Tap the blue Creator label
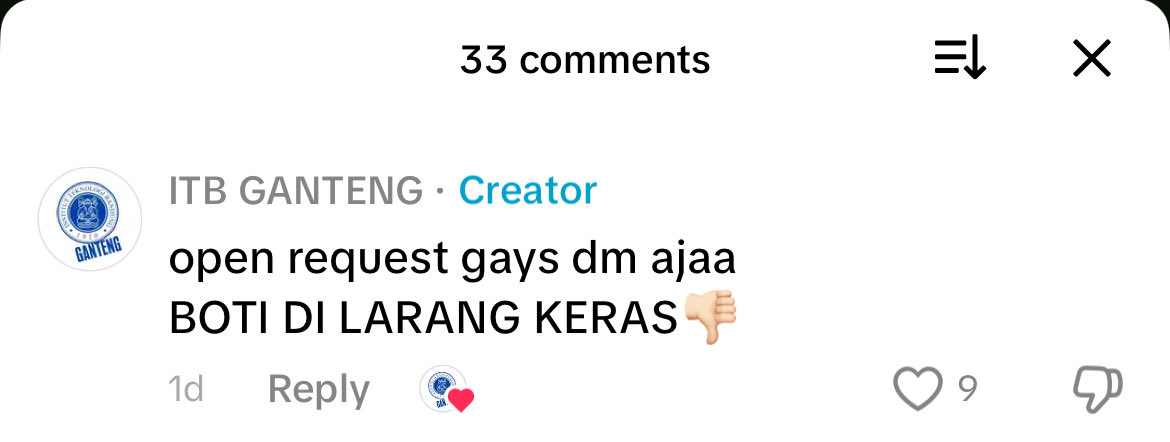Viewport: 1170px width, 442px height. [528, 191]
